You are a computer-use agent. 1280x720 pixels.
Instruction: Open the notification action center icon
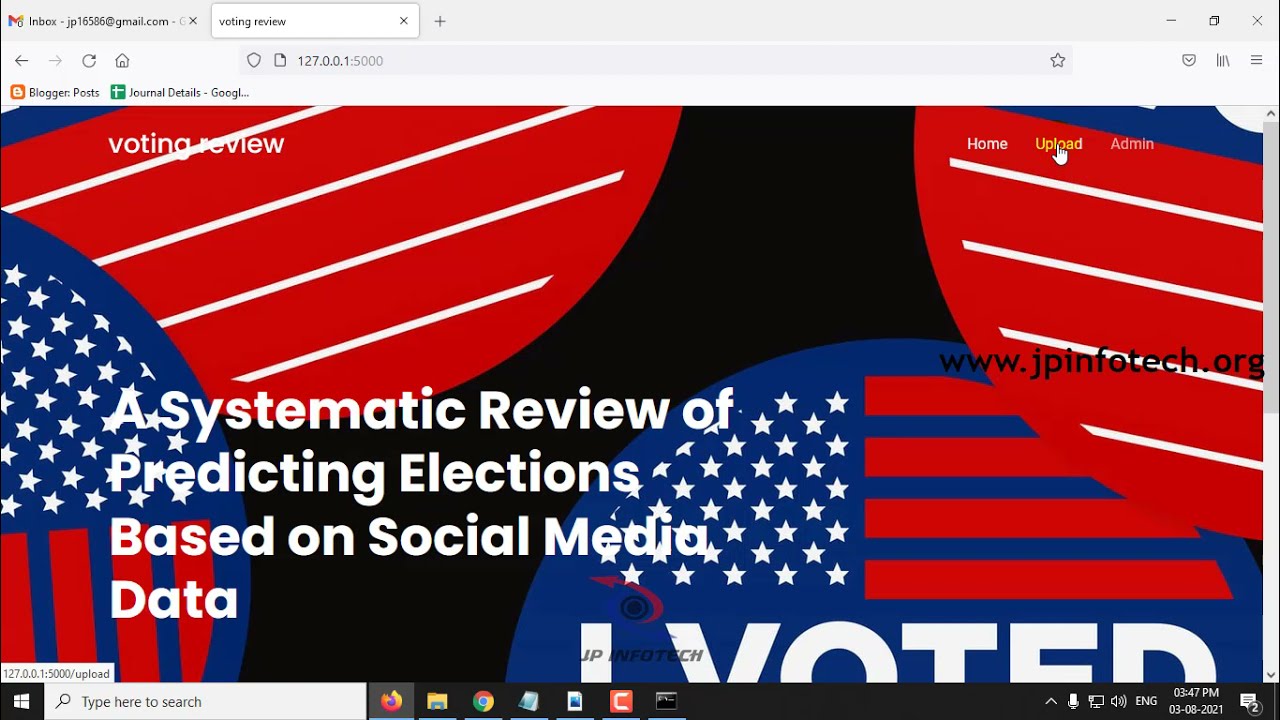pyautogui.click(x=1250, y=702)
